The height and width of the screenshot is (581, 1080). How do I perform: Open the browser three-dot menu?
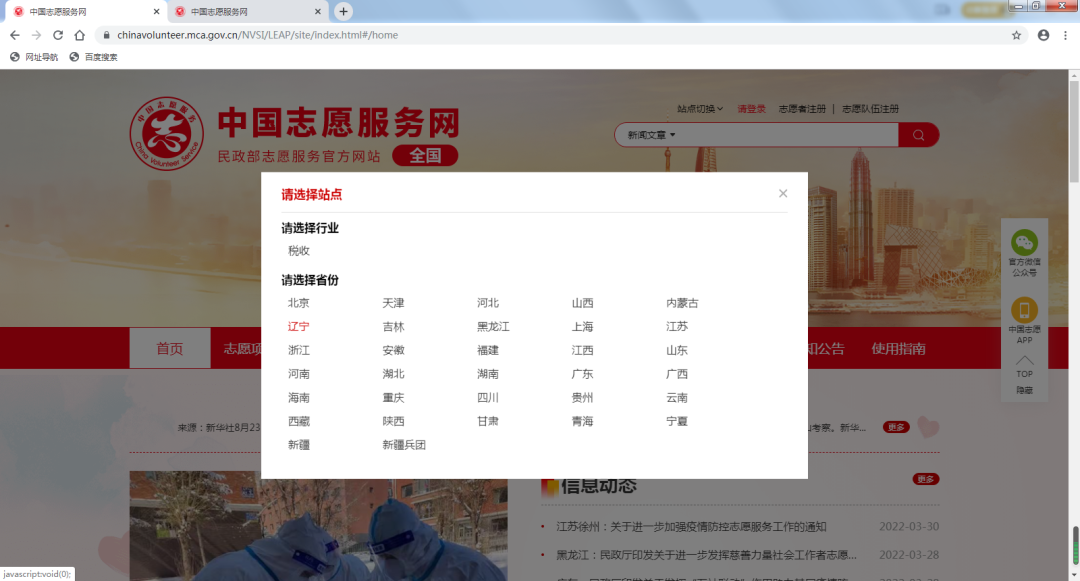(x=1066, y=35)
